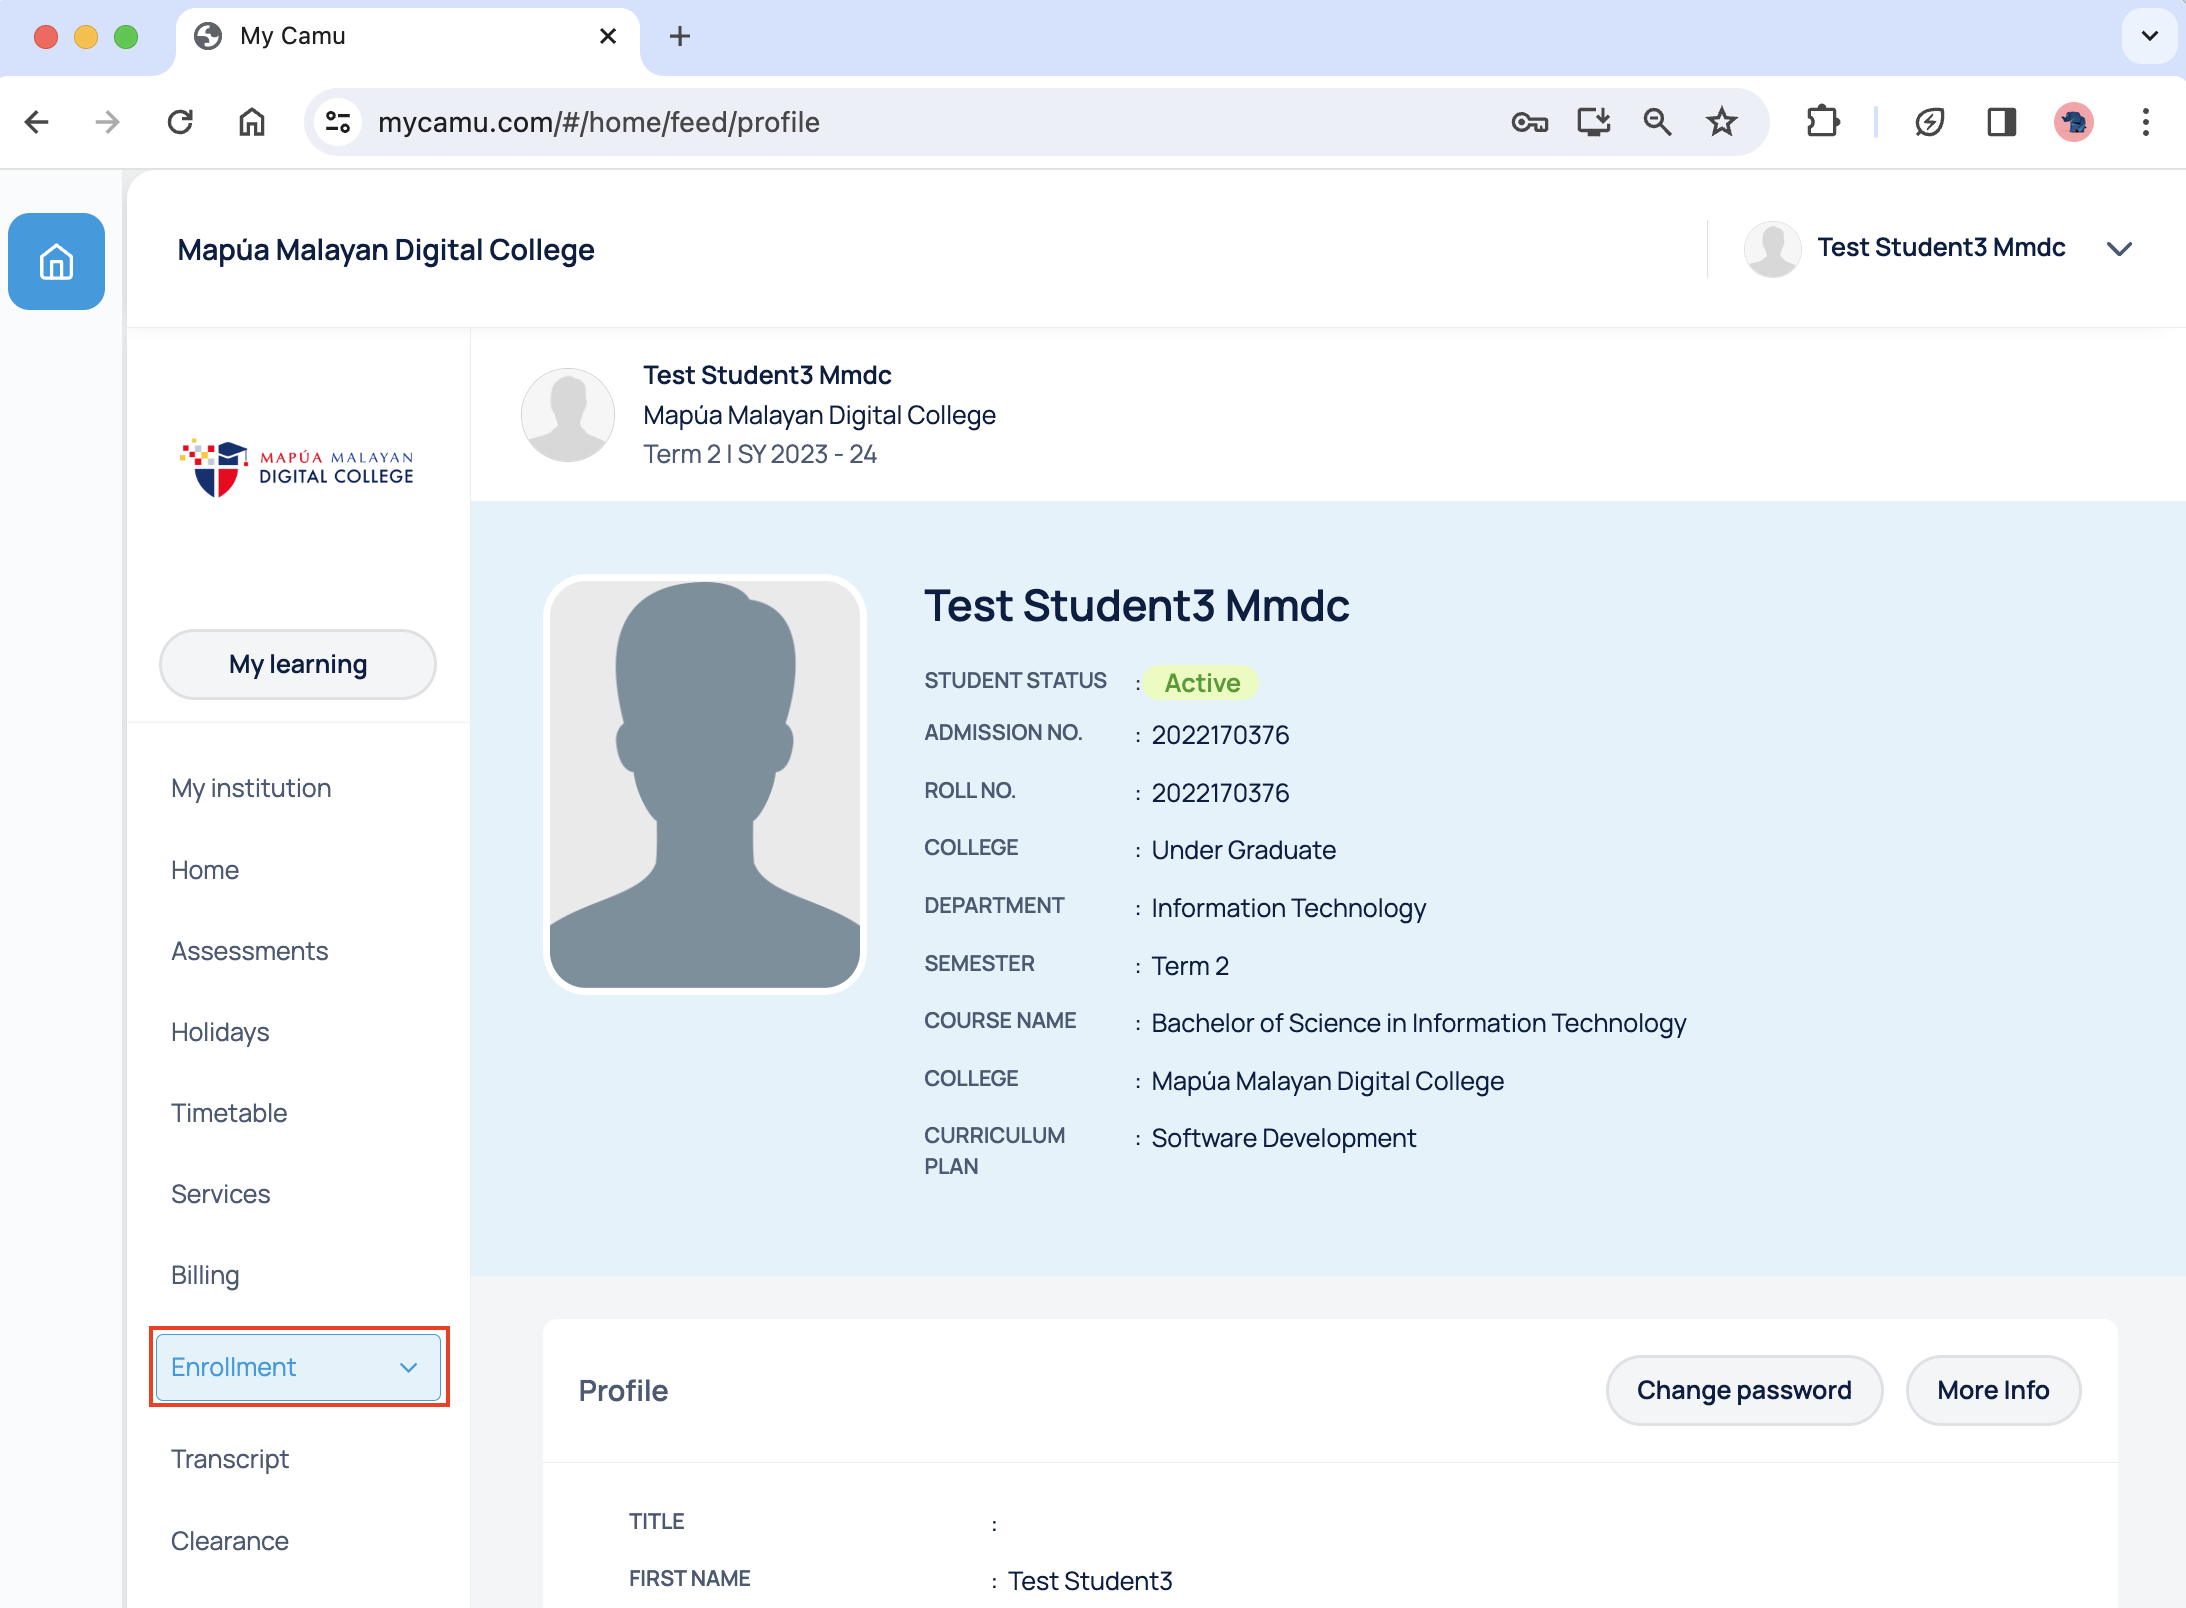Screen dimensions: 2186x1608
Task: Open Timetable in the sidebar
Action: point(229,1113)
